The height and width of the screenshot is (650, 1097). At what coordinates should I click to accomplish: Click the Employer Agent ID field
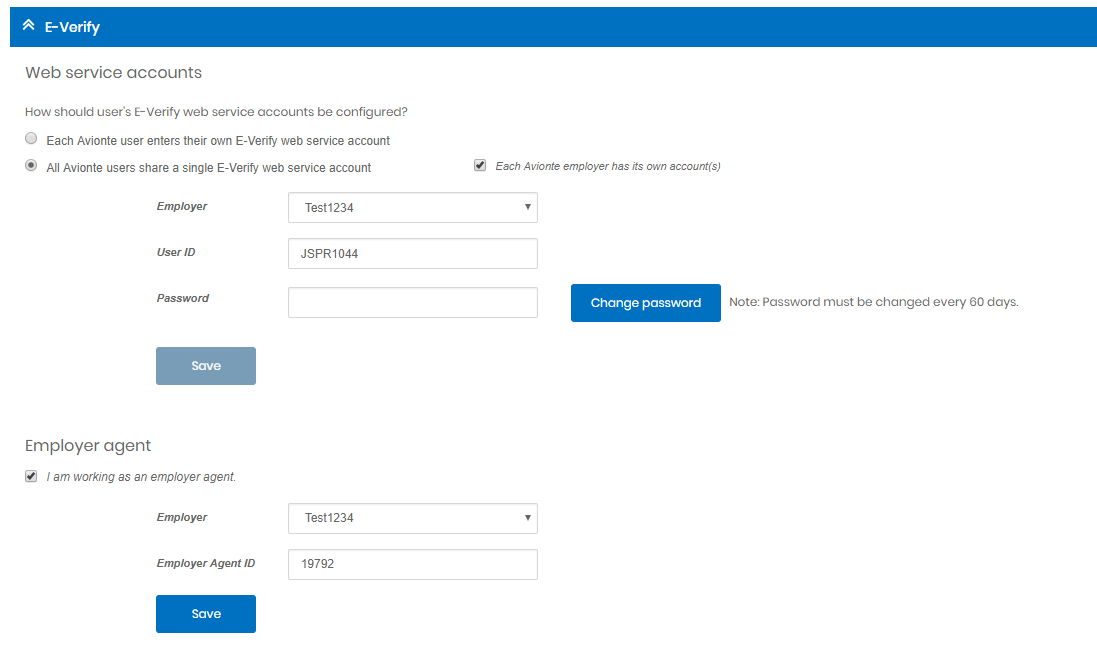click(413, 564)
